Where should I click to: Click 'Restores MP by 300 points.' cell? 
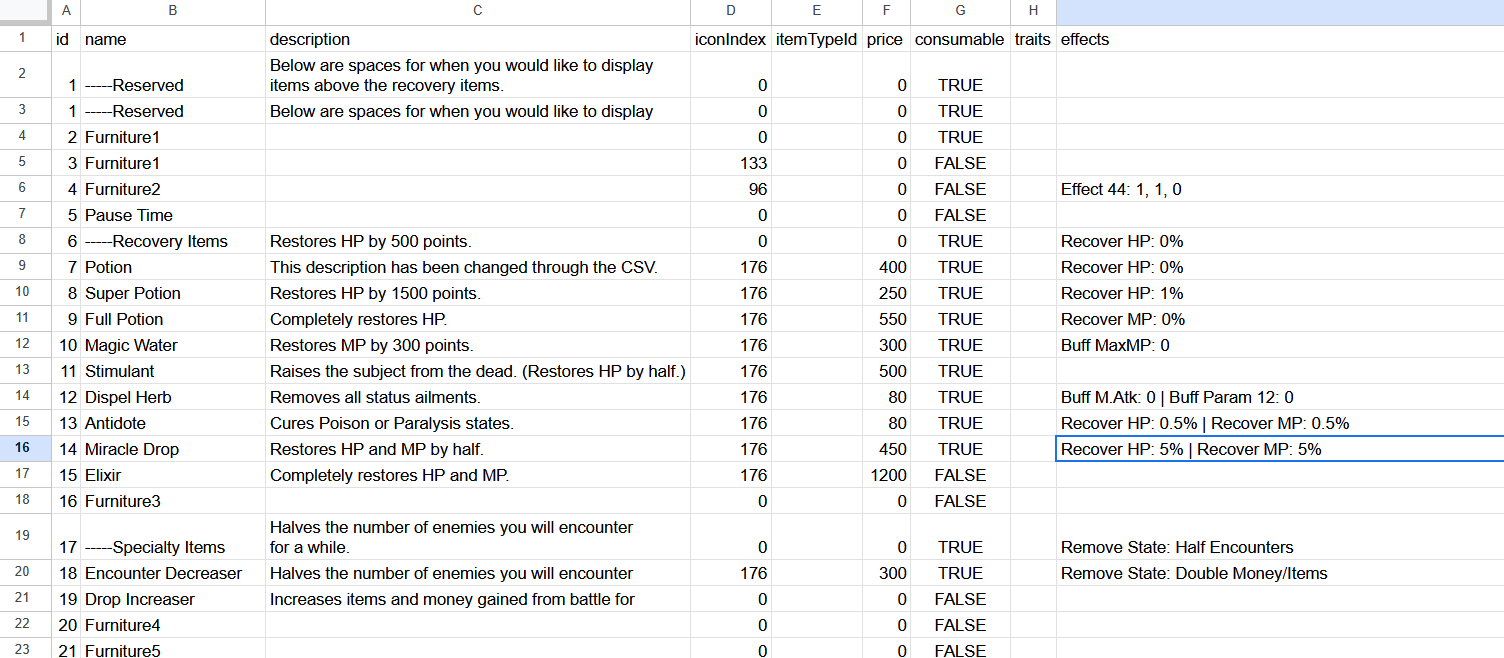tap(478, 345)
